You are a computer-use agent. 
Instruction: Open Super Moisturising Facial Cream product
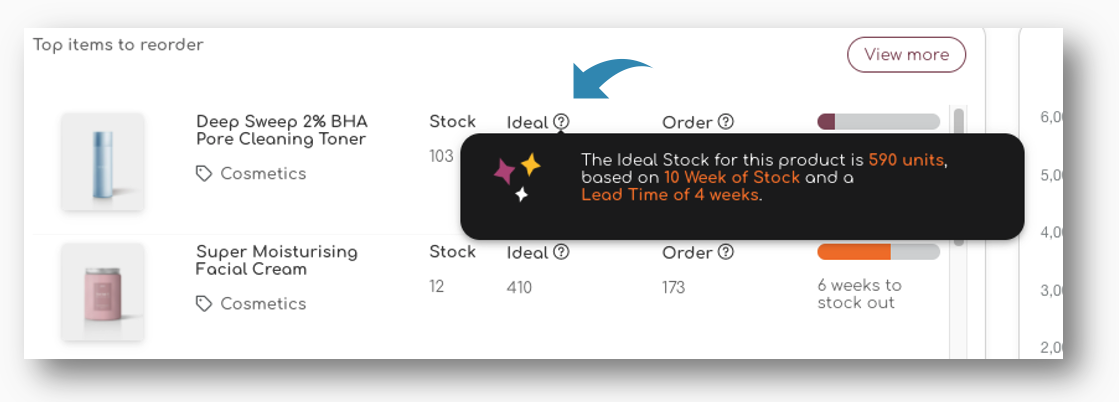click(276, 260)
